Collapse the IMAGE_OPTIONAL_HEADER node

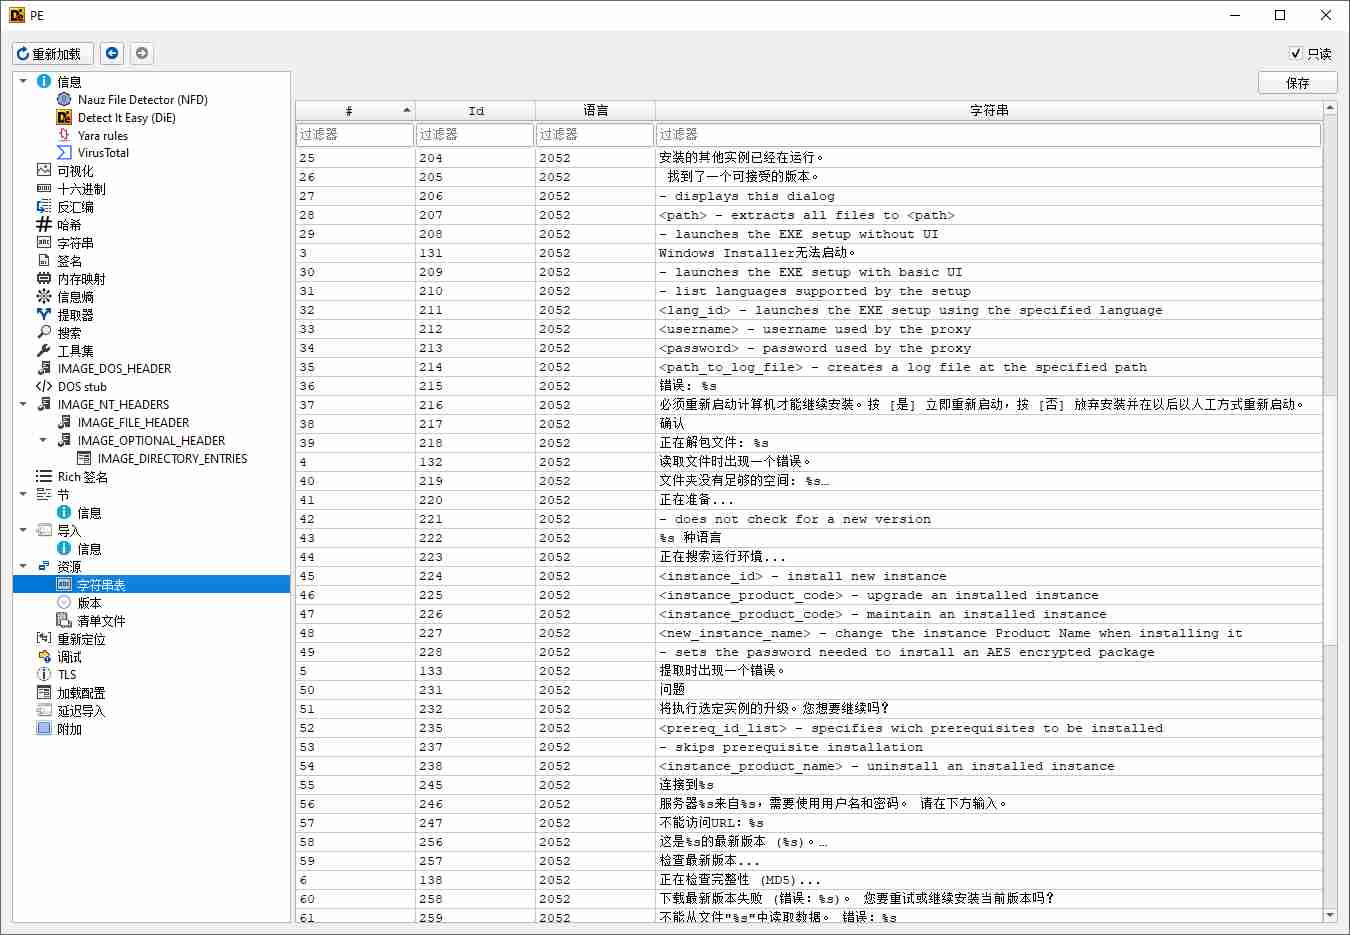click(x=43, y=440)
